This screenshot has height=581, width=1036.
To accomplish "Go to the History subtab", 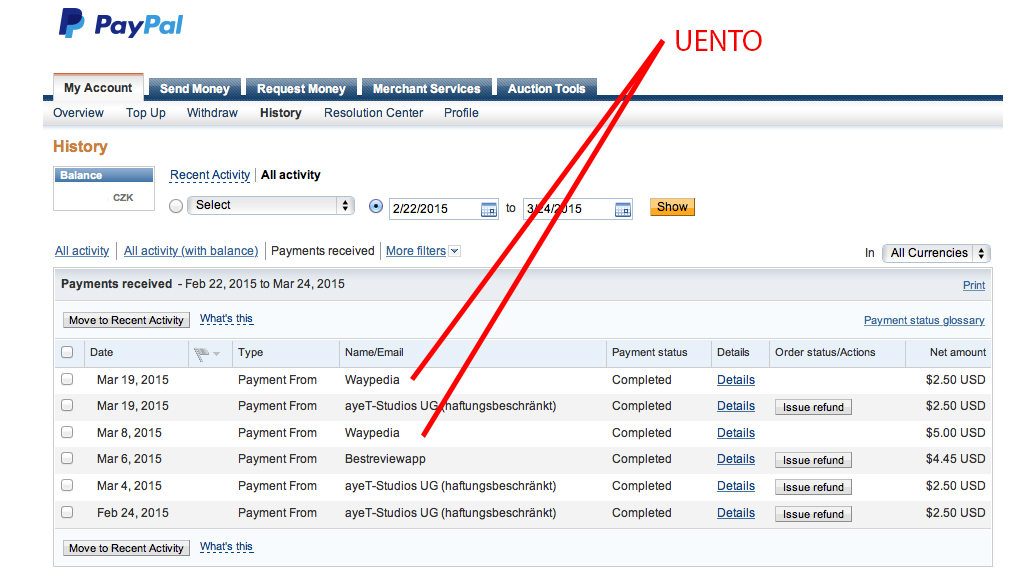I will pos(281,113).
